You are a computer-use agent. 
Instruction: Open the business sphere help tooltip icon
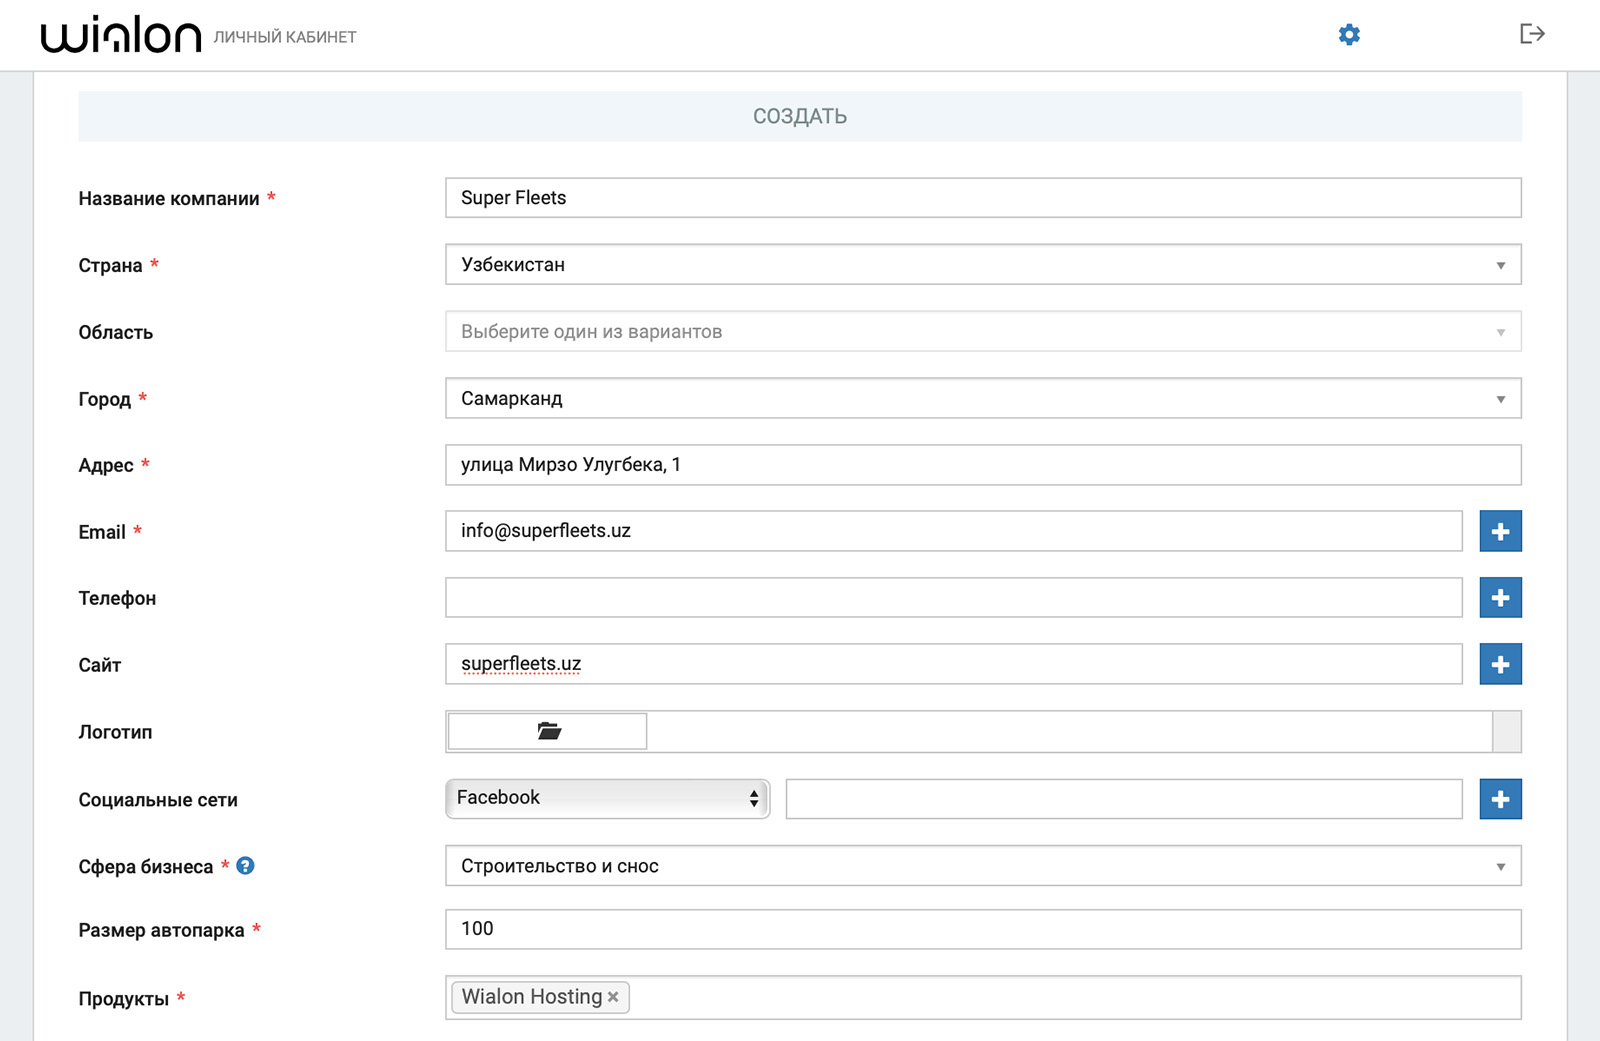point(245,866)
